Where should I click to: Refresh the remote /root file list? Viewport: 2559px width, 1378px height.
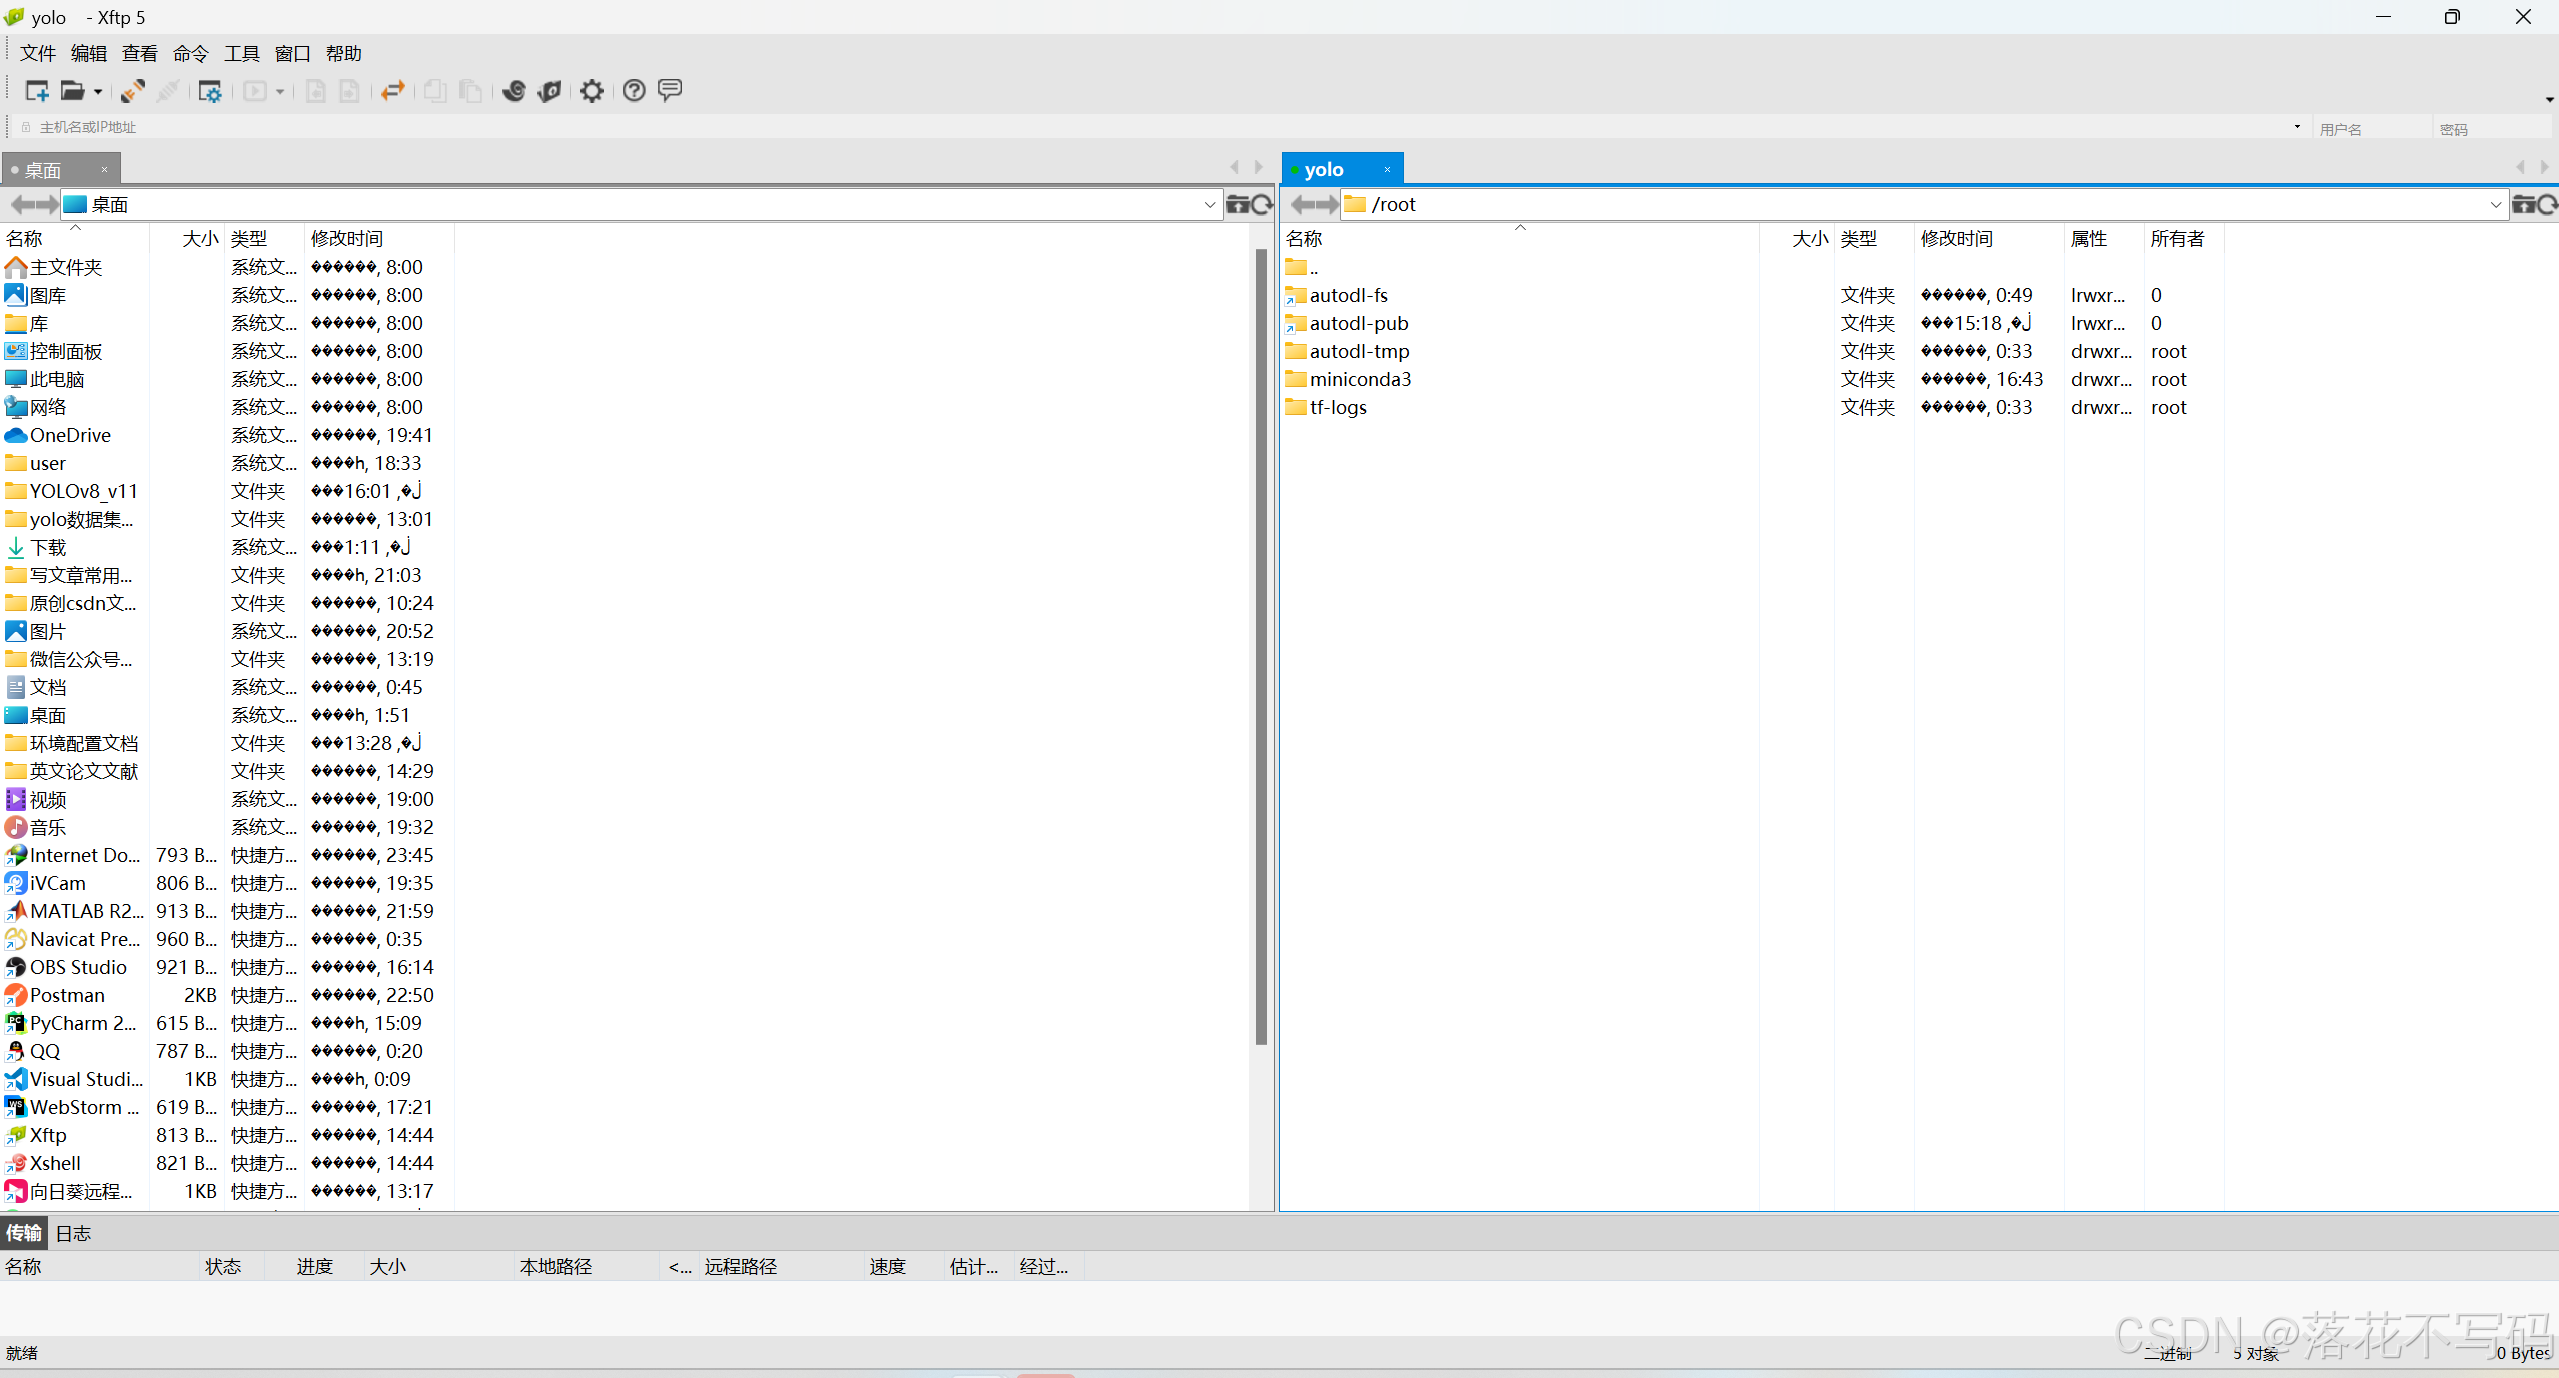2548,205
